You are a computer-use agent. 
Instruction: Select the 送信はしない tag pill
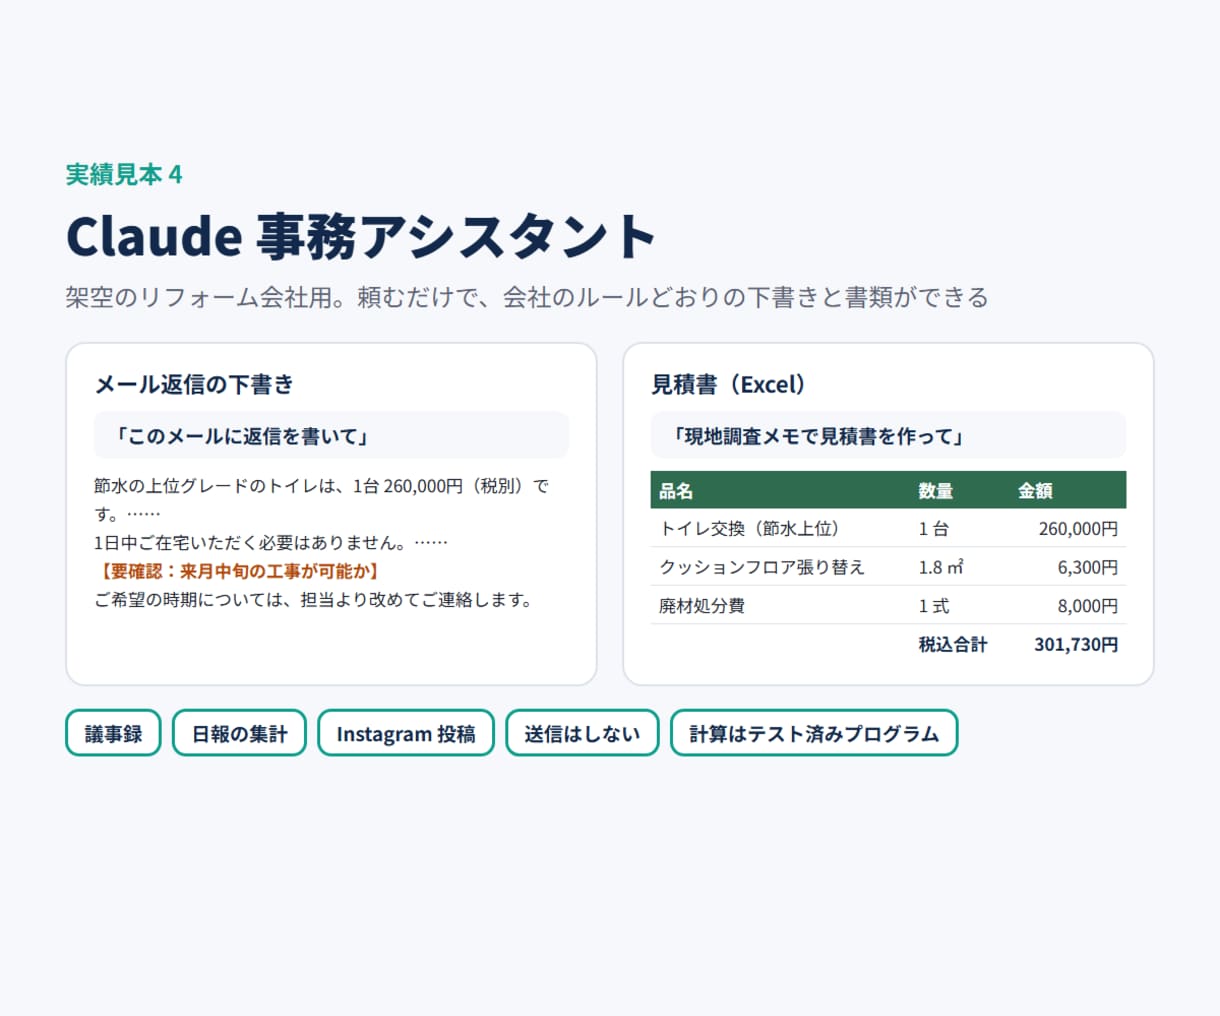(x=582, y=733)
